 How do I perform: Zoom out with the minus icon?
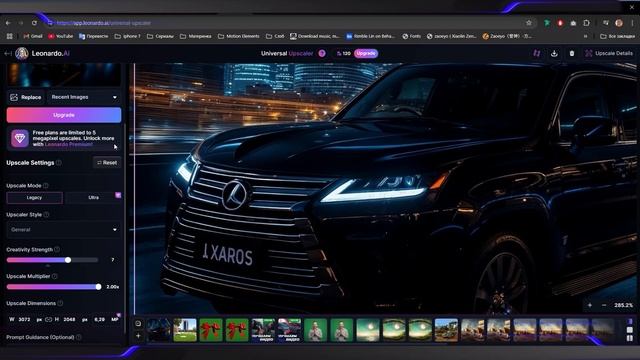pyautogui.click(x=604, y=305)
